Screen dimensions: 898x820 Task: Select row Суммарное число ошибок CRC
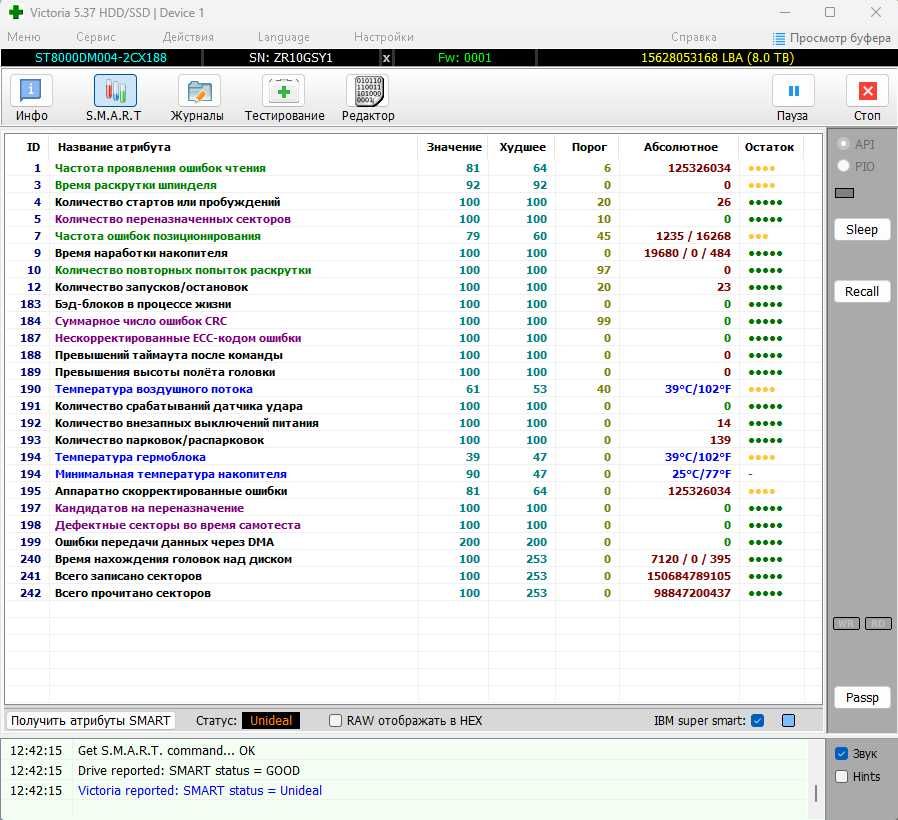tap(412, 321)
